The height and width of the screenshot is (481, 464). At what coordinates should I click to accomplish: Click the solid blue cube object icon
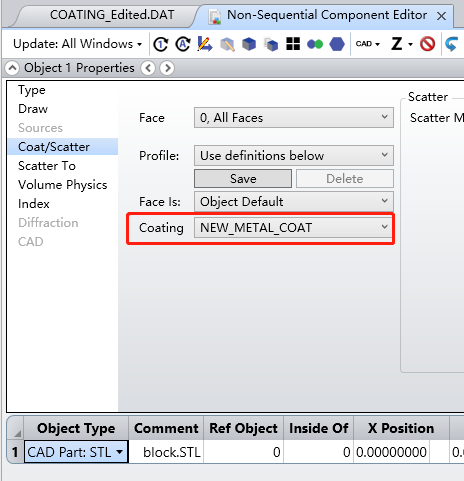249,44
